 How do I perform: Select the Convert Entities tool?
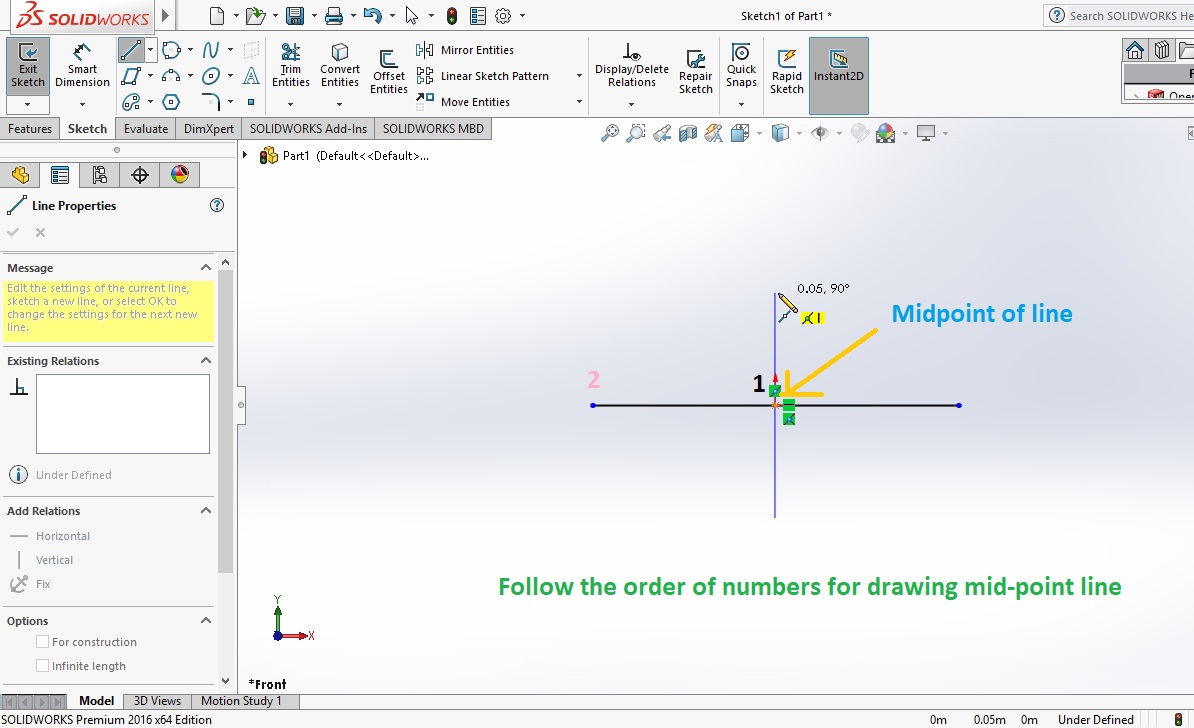coord(339,68)
